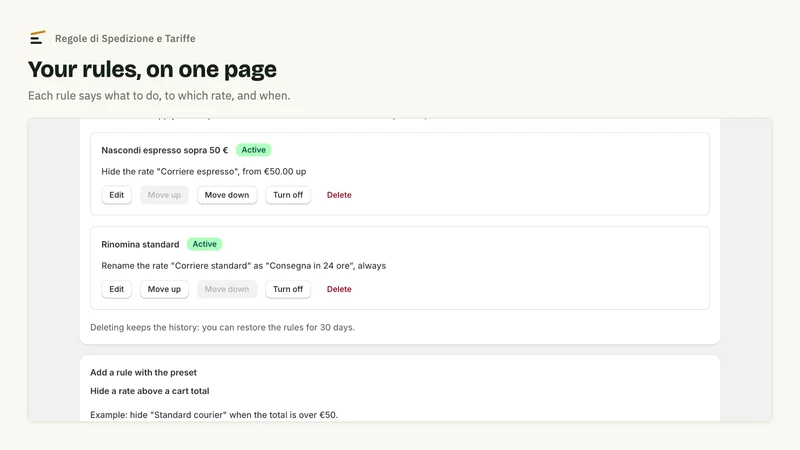Edit the Nascondi espresso sopra 50 € rule
This screenshot has width=800, height=450.
[116, 195]
